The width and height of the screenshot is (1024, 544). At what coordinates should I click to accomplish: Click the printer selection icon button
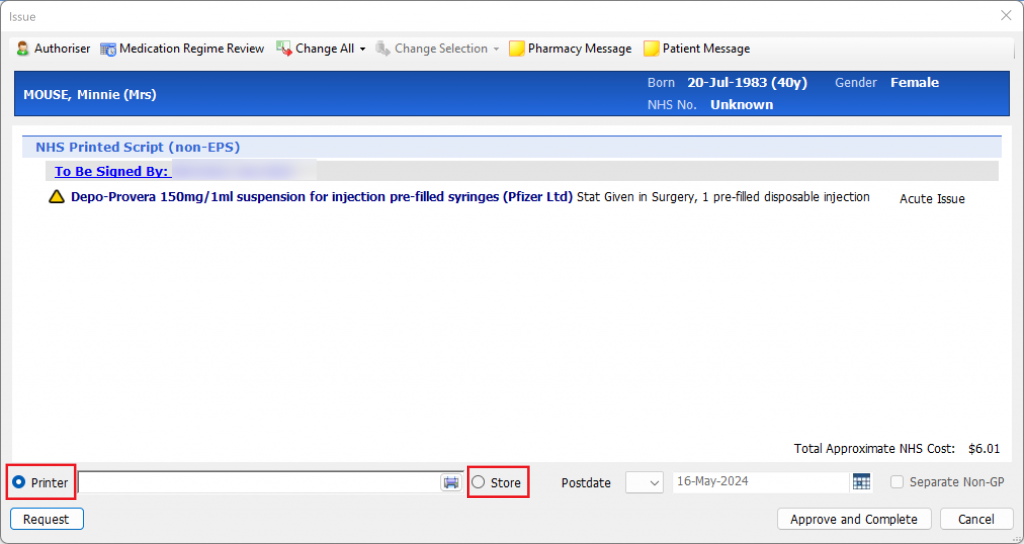(x=451, y=482)
